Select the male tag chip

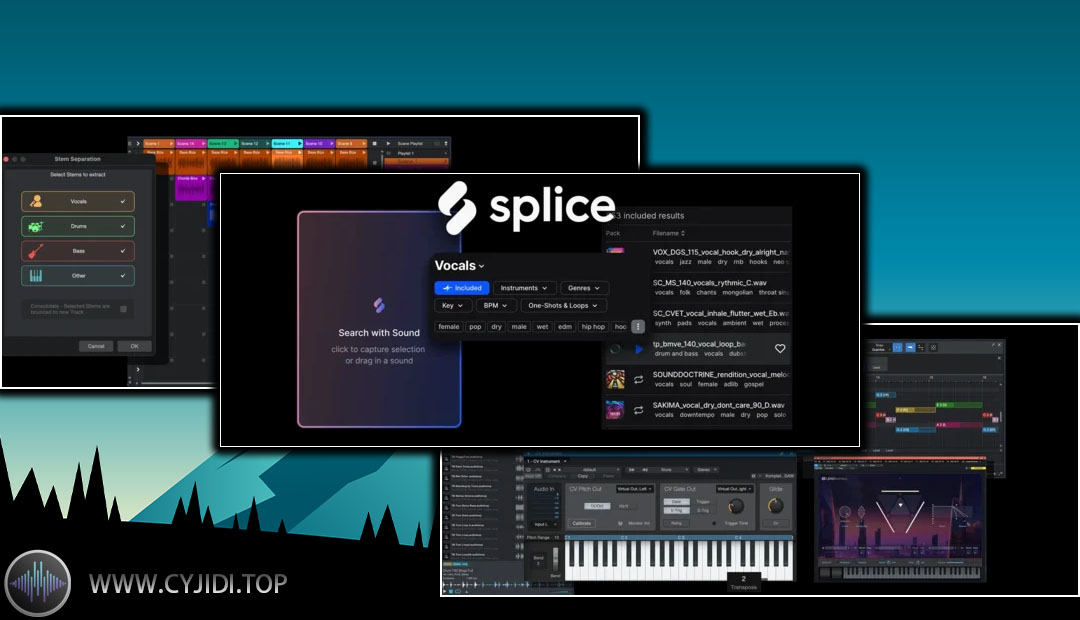[519, 327]
